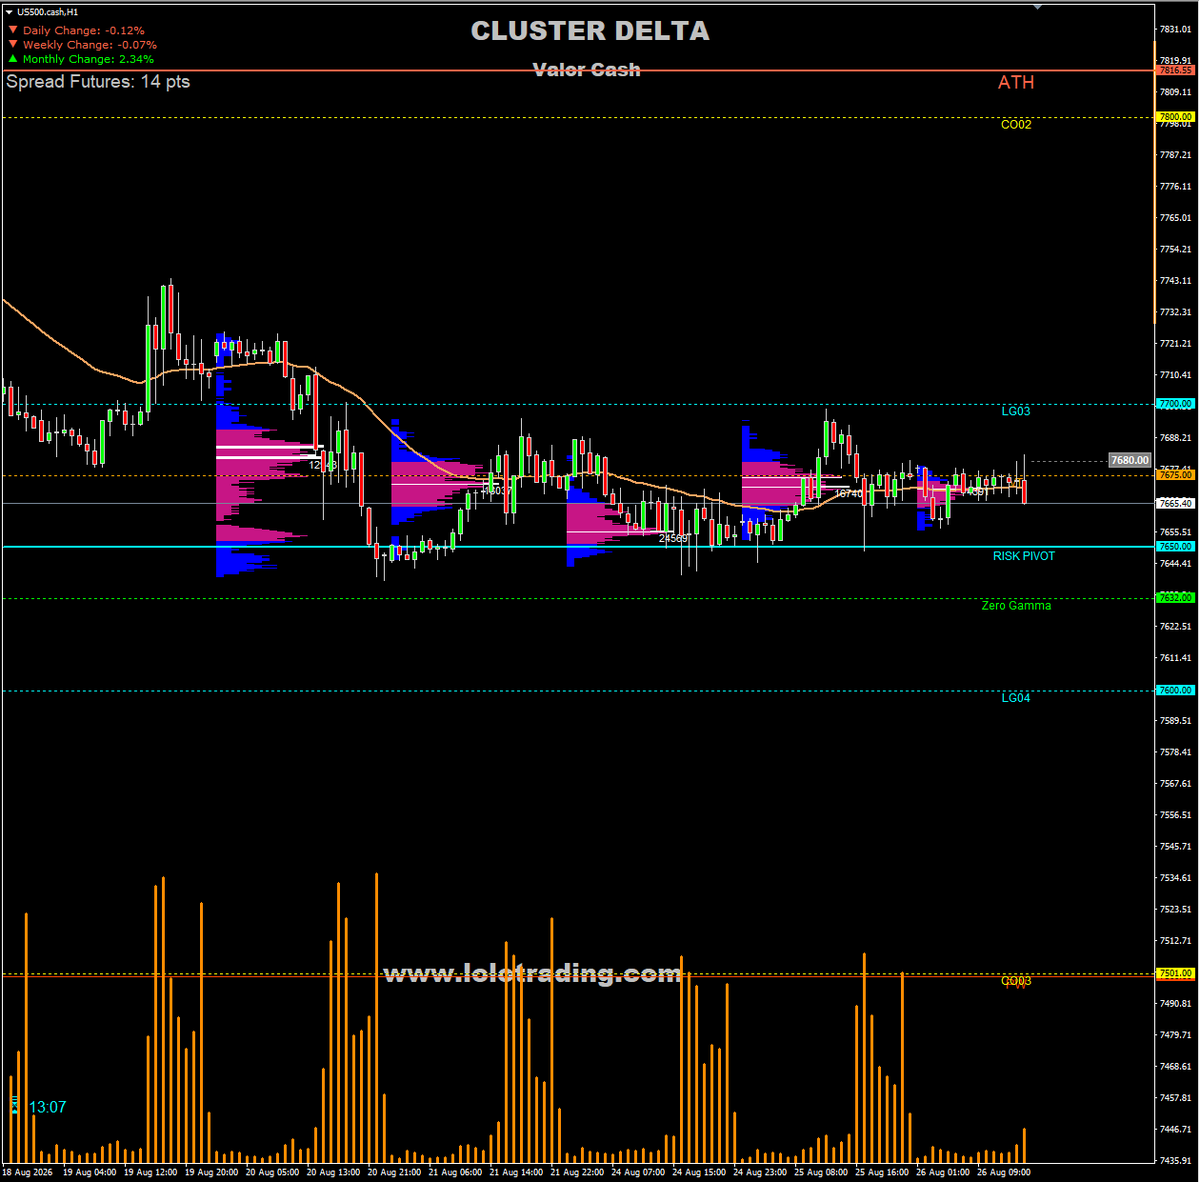
Task: Click the 24 Aug 15:00 time label
Action: (700, 1172)
